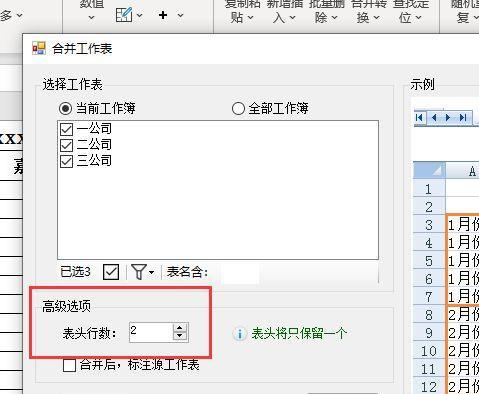Uncheck the 一公司 worksheet checkbox

point(66,129)
